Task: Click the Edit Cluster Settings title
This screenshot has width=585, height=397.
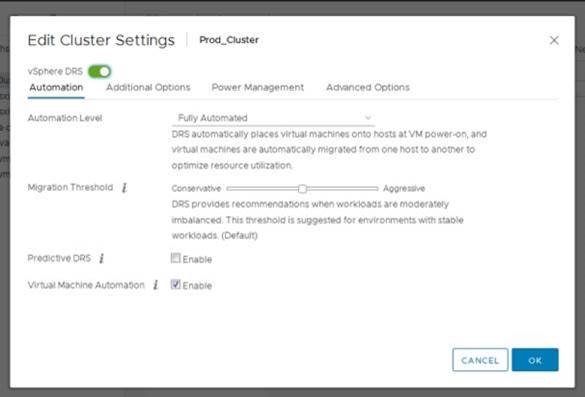Action: [x=101, y=40]
